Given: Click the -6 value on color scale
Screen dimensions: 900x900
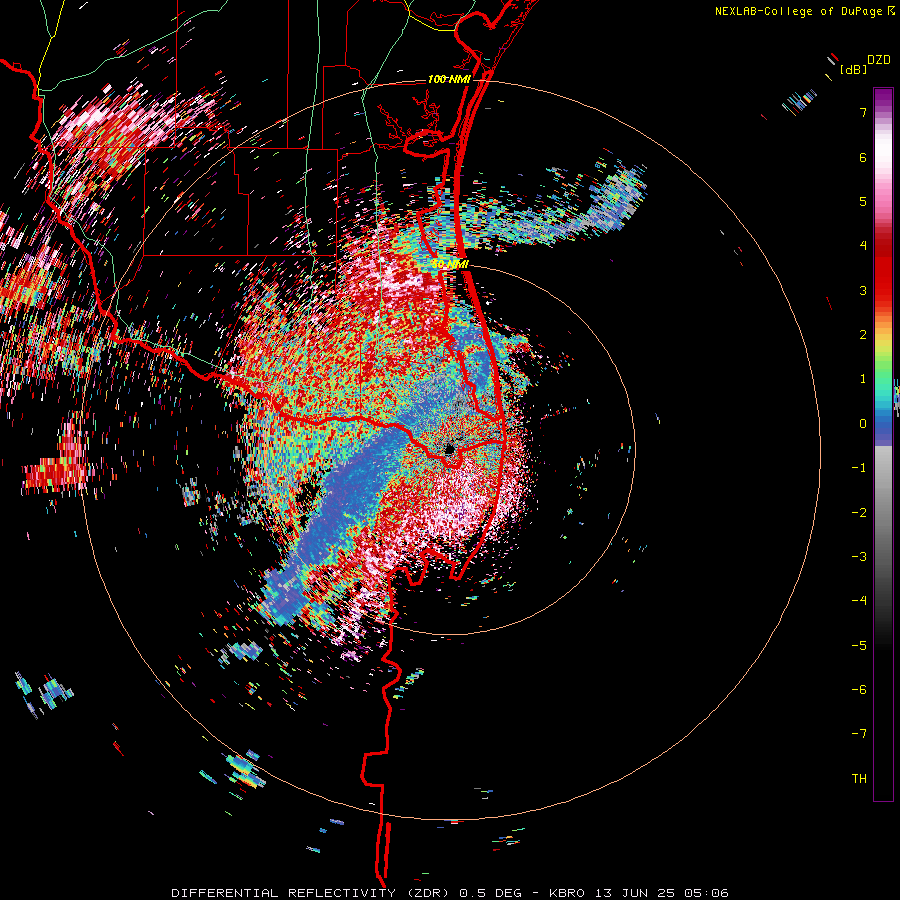Looking at the screenshot, I should [859, 689].
